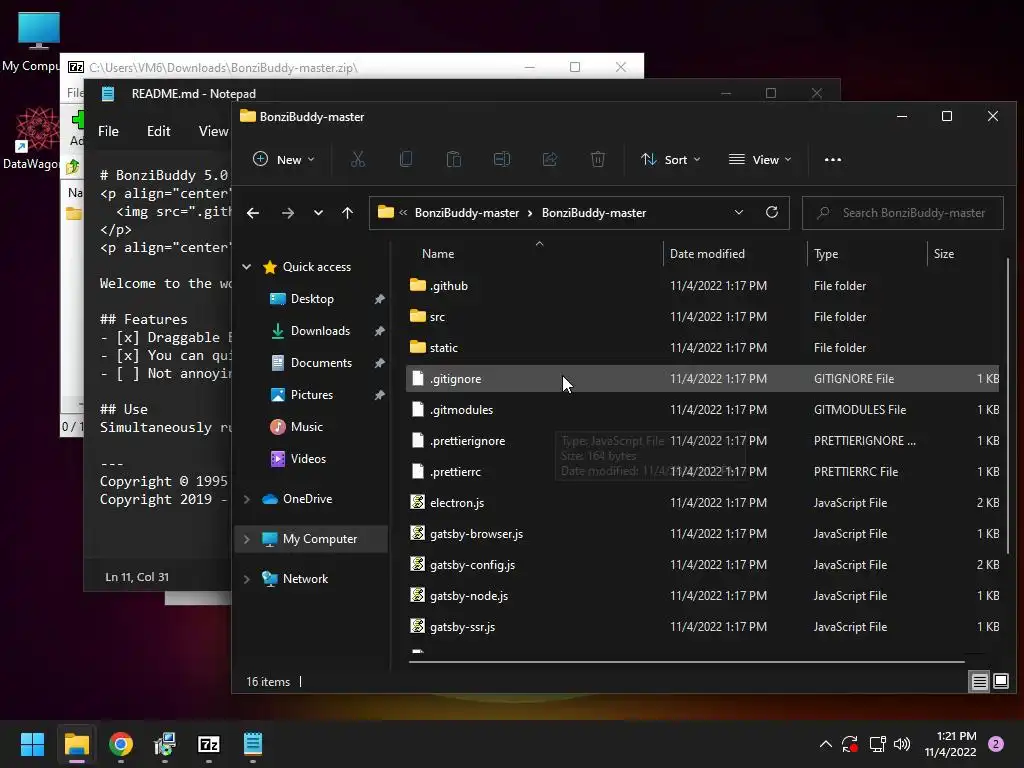
Task: Open 7-Zip from the taskbar
Action: click(x=209, y=744)
